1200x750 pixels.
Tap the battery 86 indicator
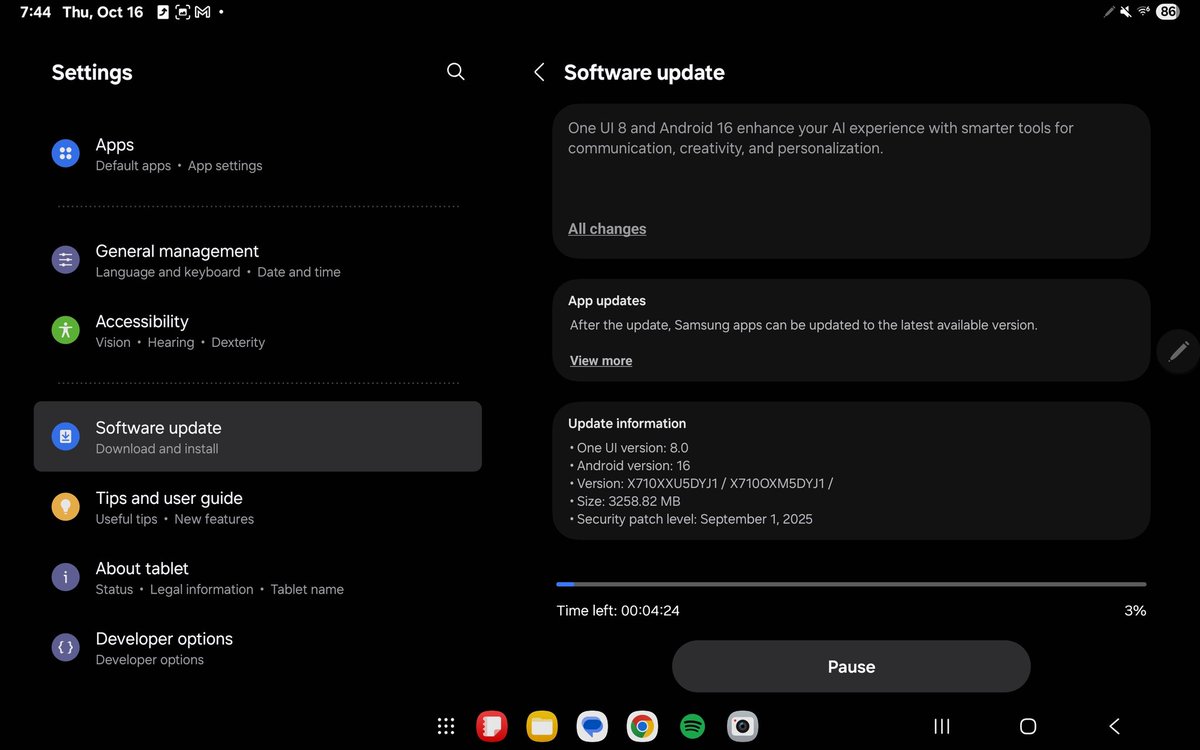click(1168, 12)
